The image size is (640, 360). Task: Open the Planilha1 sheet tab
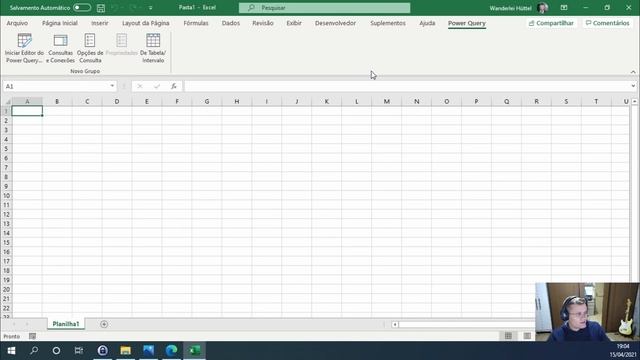coord(66,324)
